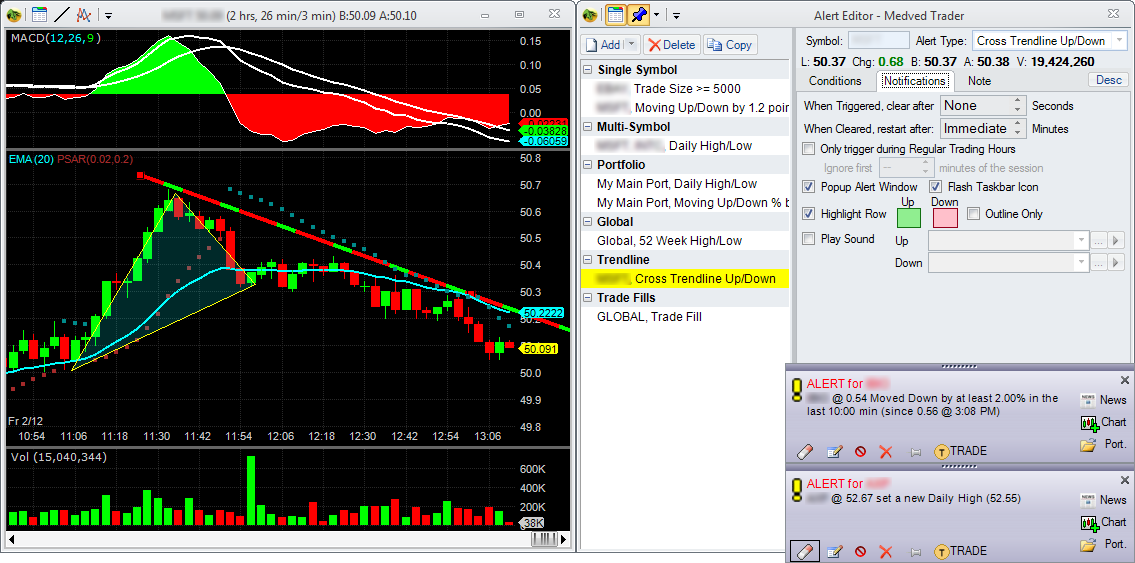Open the pushpin dropdown arrow
The image size is (1135, 563).
click(x=657, y=14)
